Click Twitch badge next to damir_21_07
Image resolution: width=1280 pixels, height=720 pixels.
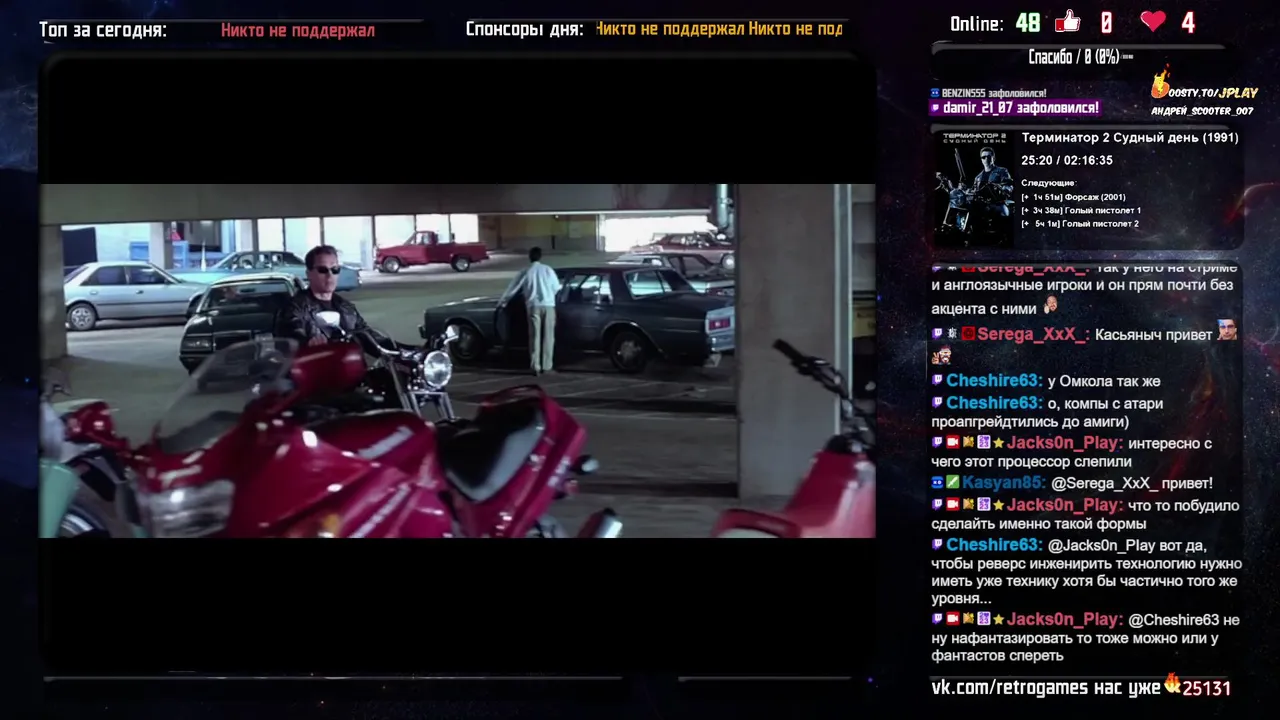[935, 108]
